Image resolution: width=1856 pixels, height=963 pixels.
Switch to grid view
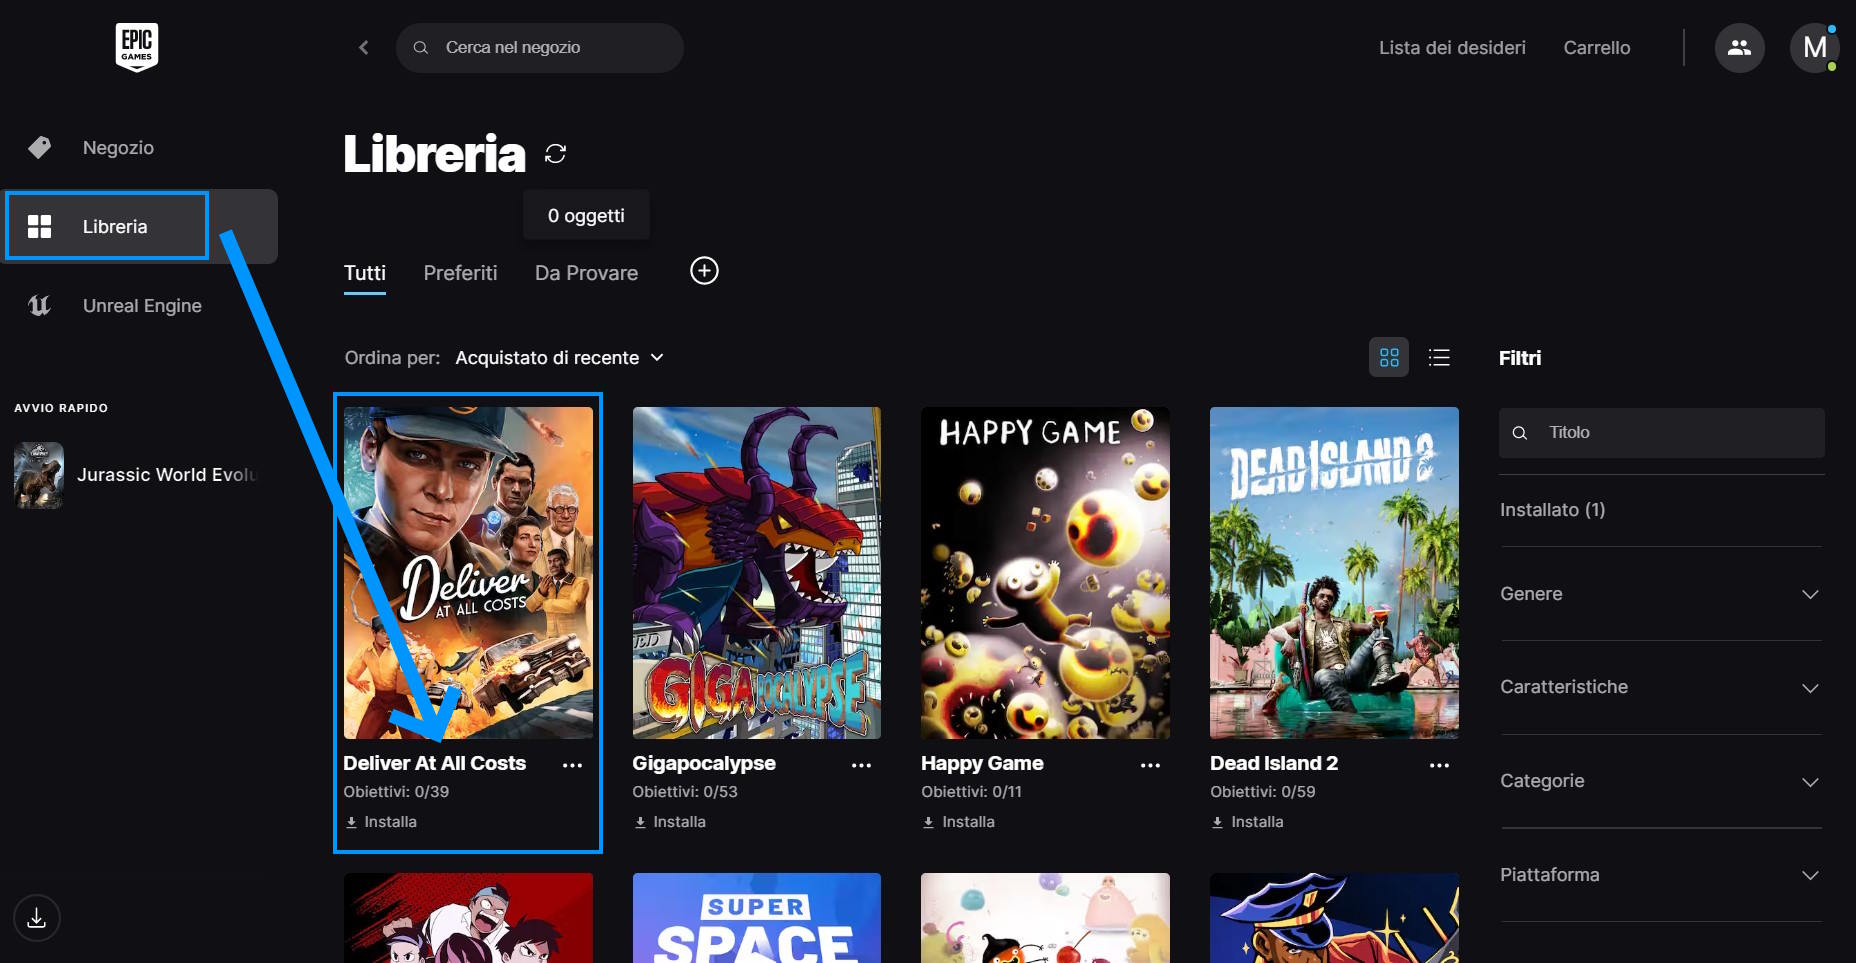[x=1389, y=357]
